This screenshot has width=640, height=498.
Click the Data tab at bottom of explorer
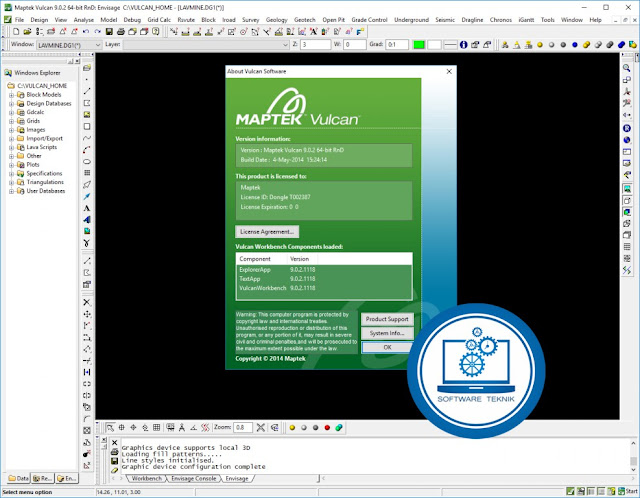19,478
